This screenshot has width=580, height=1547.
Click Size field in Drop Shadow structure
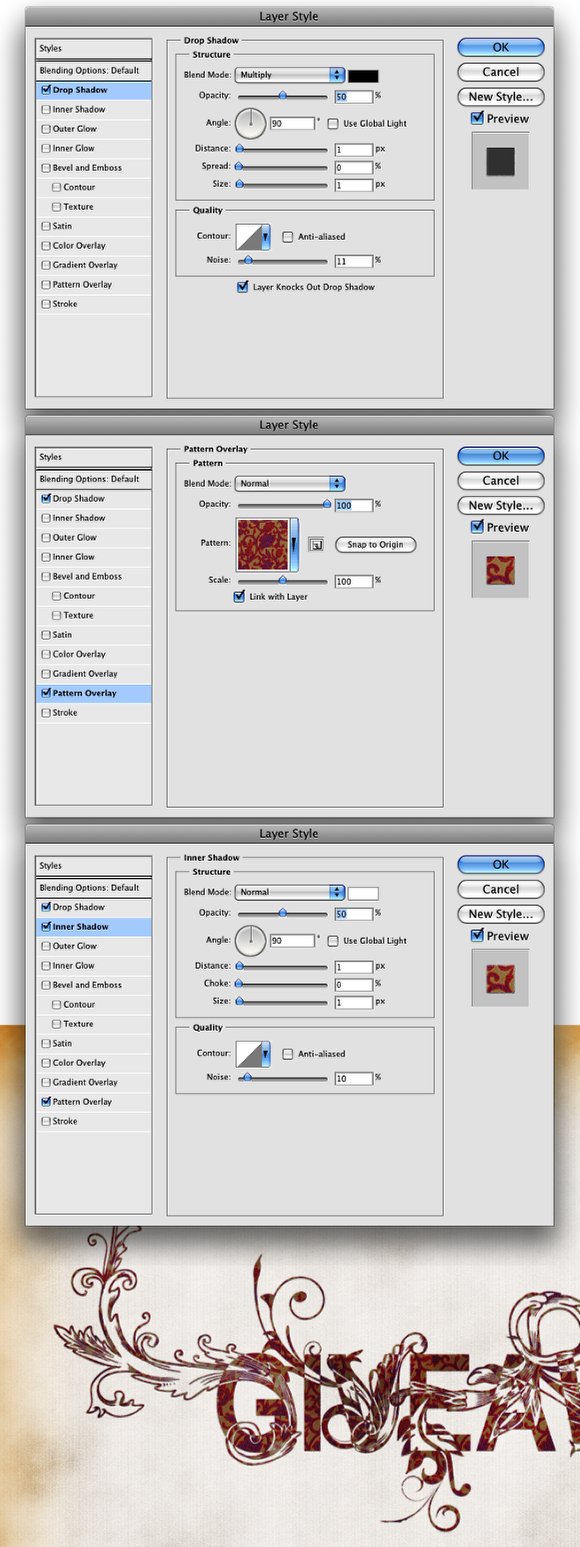tap(354, 184)
